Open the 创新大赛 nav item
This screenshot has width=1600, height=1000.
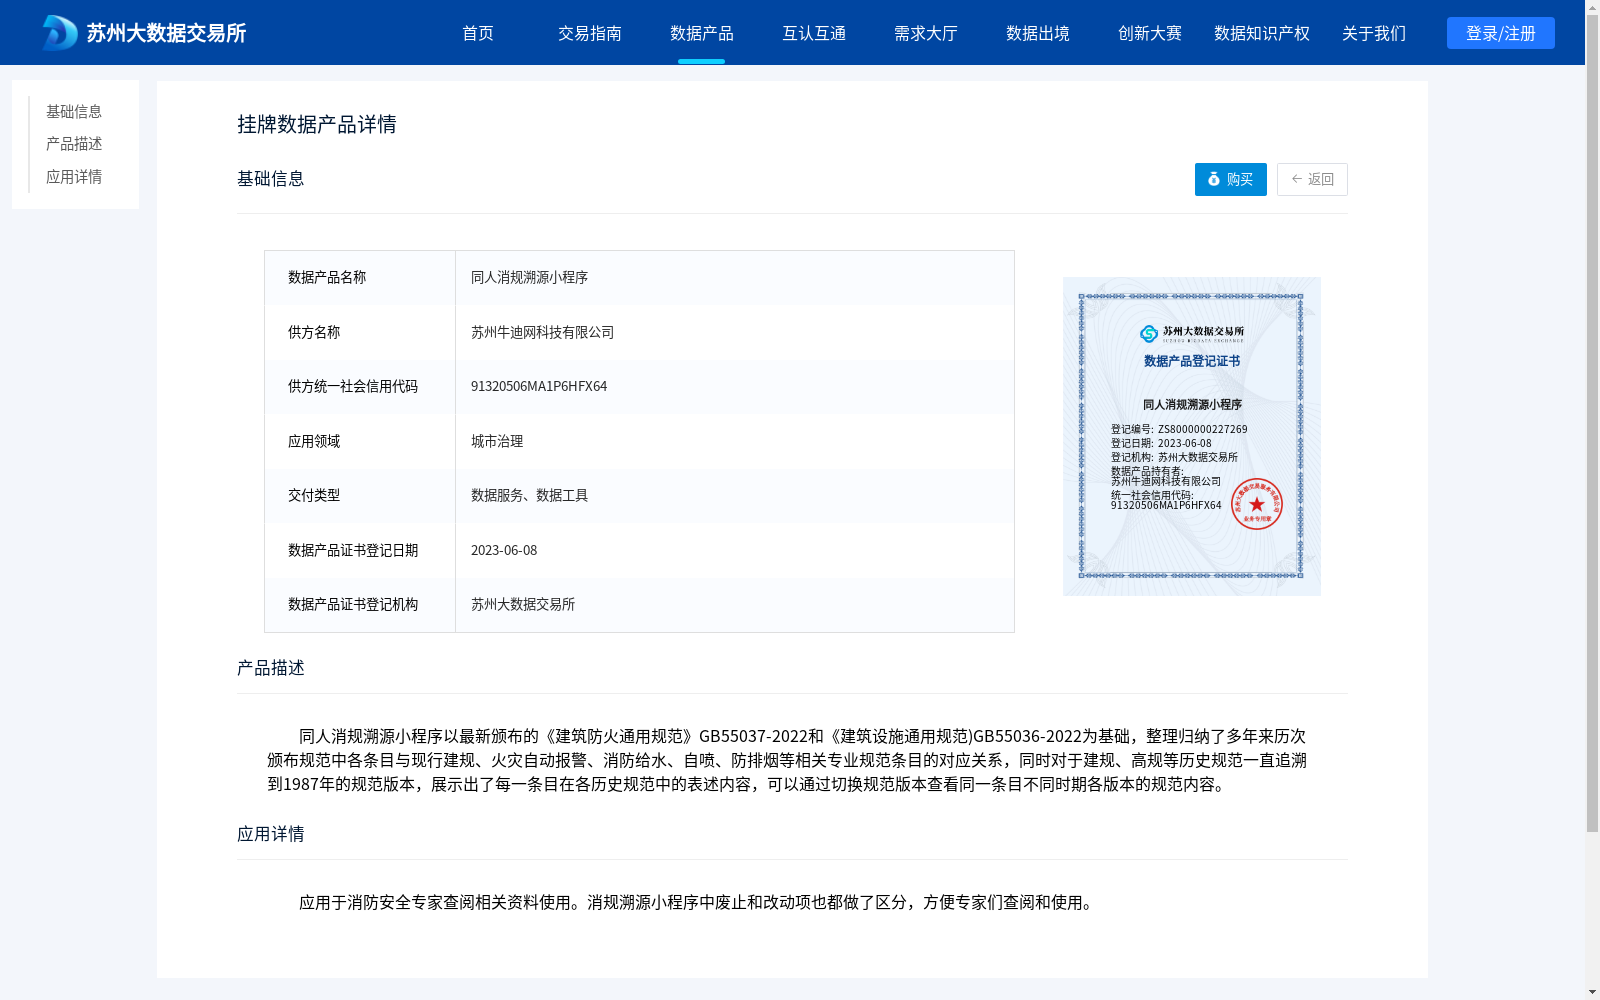point(1150,33)
